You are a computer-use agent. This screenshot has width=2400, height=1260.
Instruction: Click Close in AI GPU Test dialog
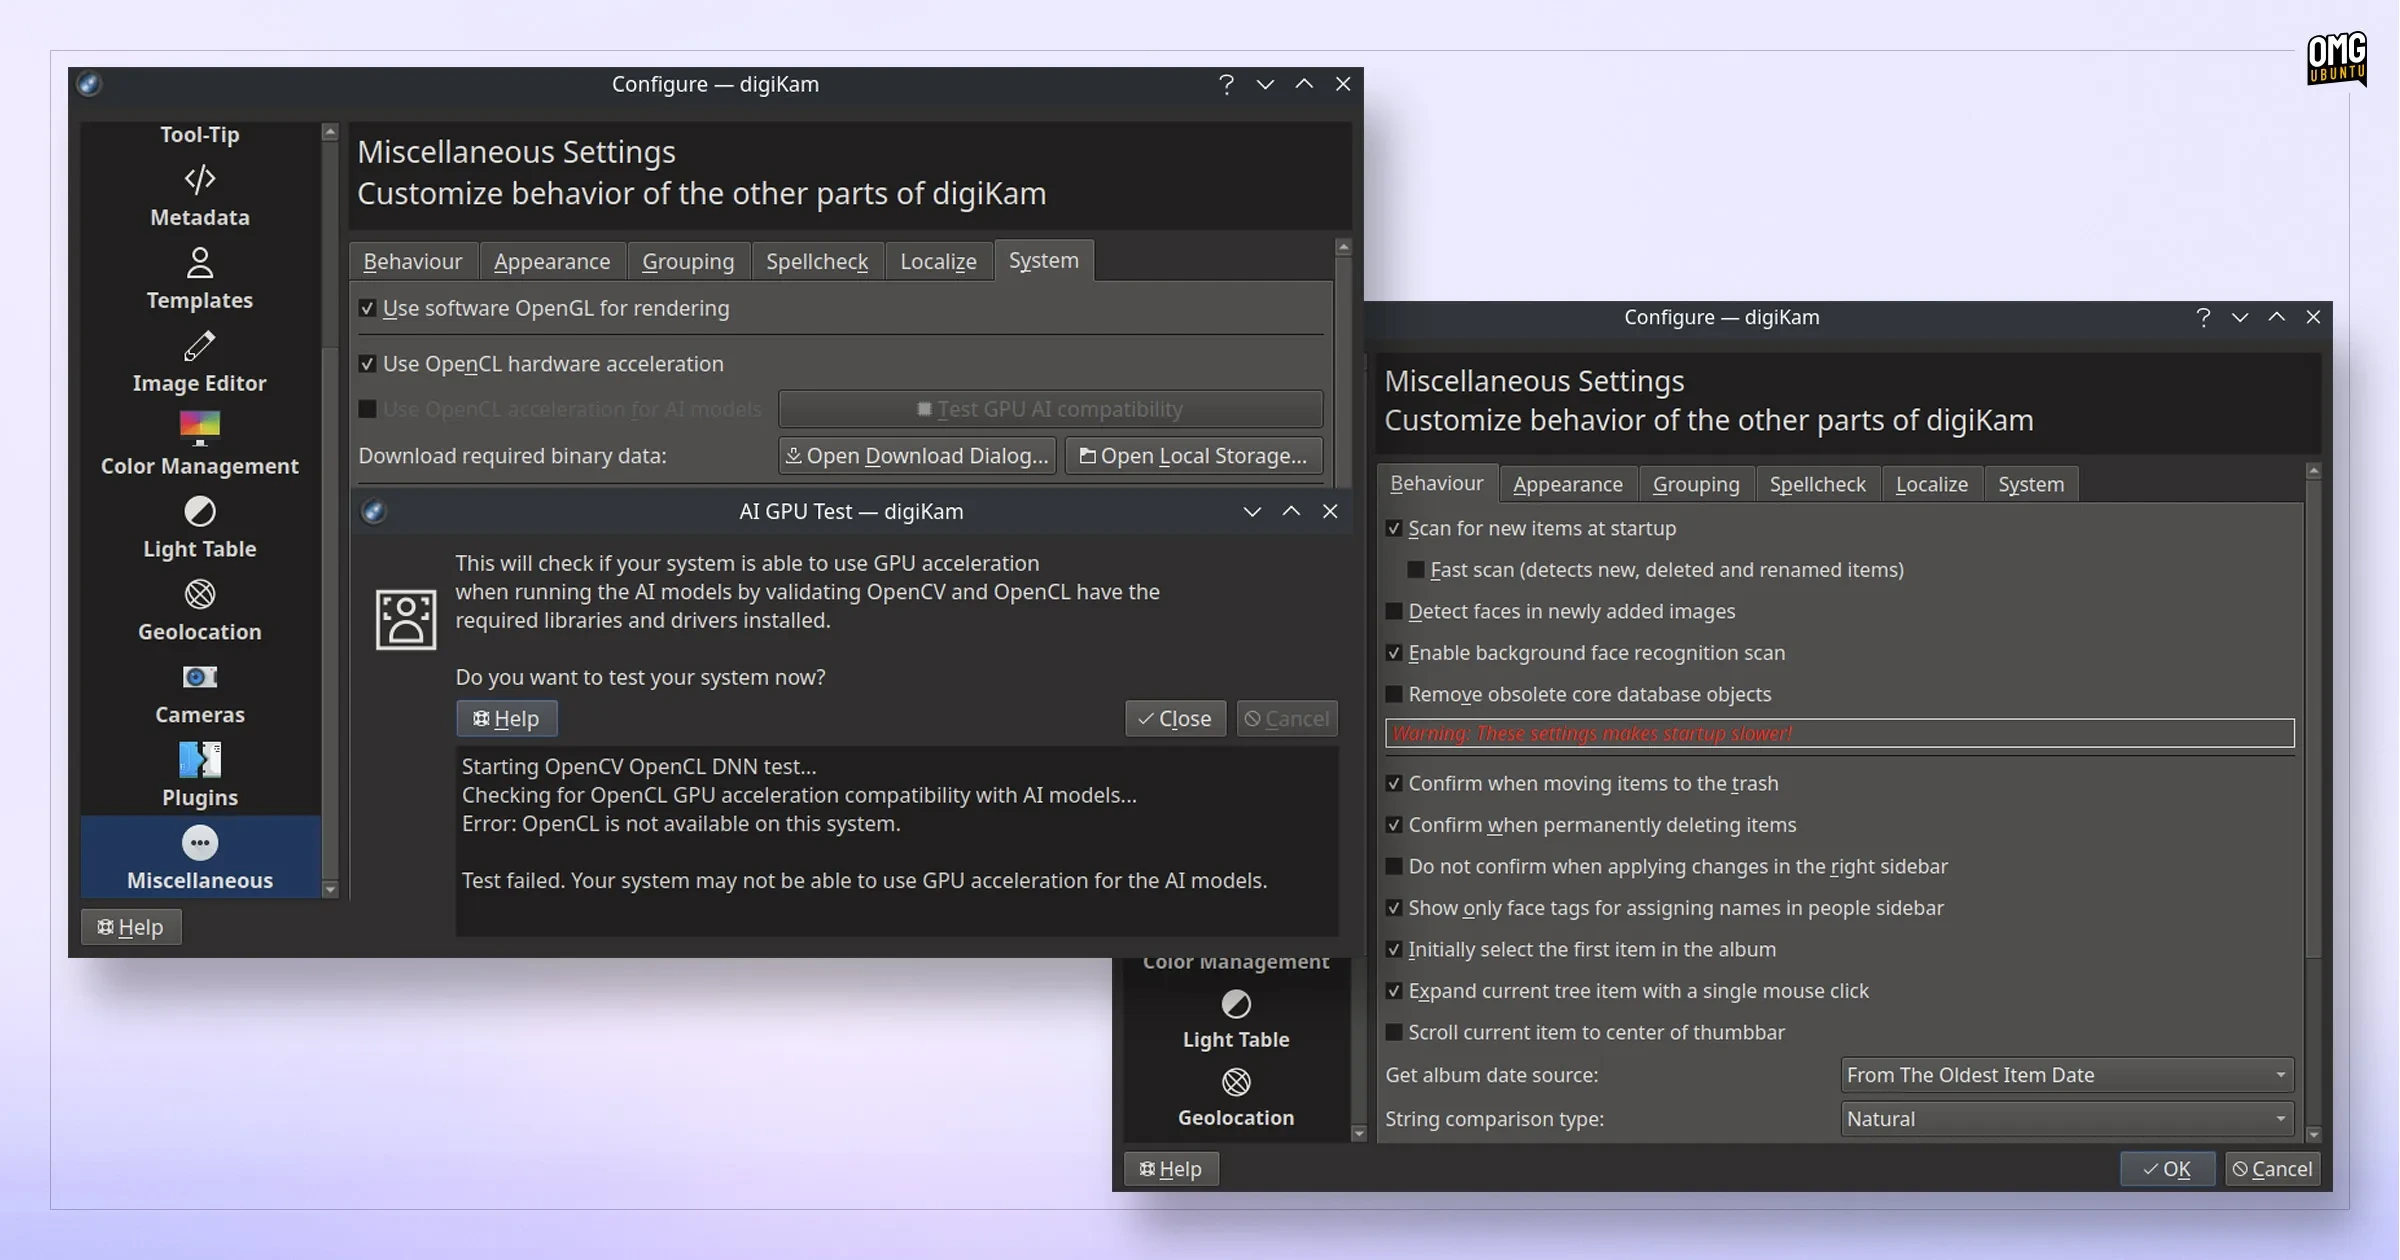(x=1175, y=718)
